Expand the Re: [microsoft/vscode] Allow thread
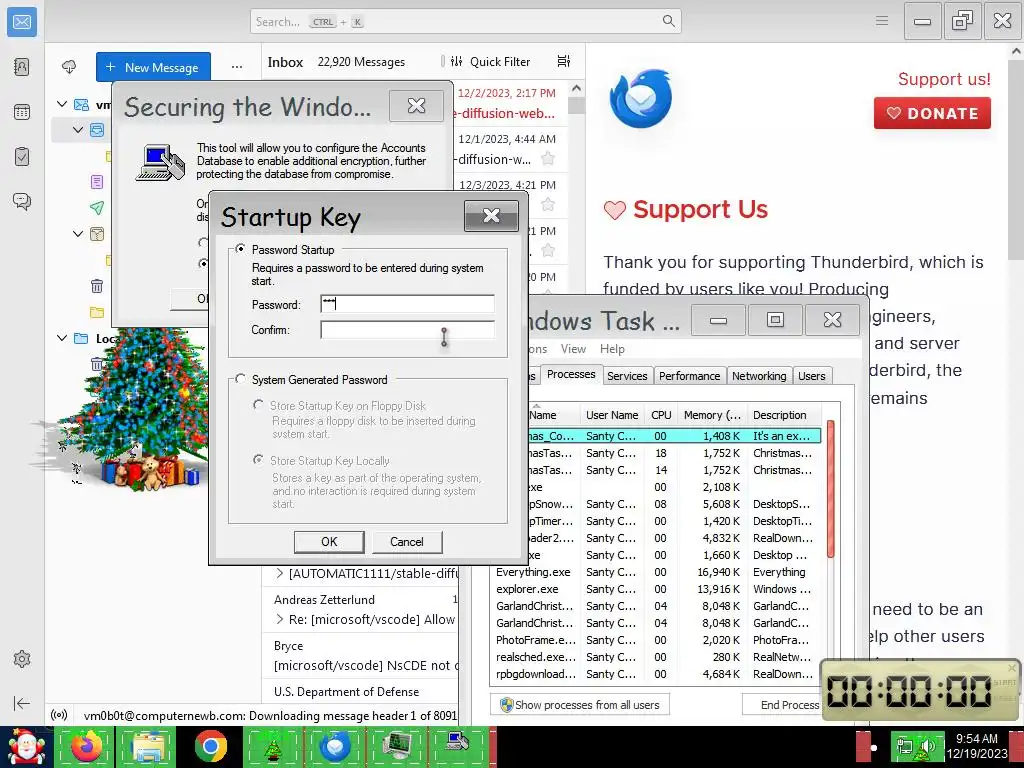 280,619
